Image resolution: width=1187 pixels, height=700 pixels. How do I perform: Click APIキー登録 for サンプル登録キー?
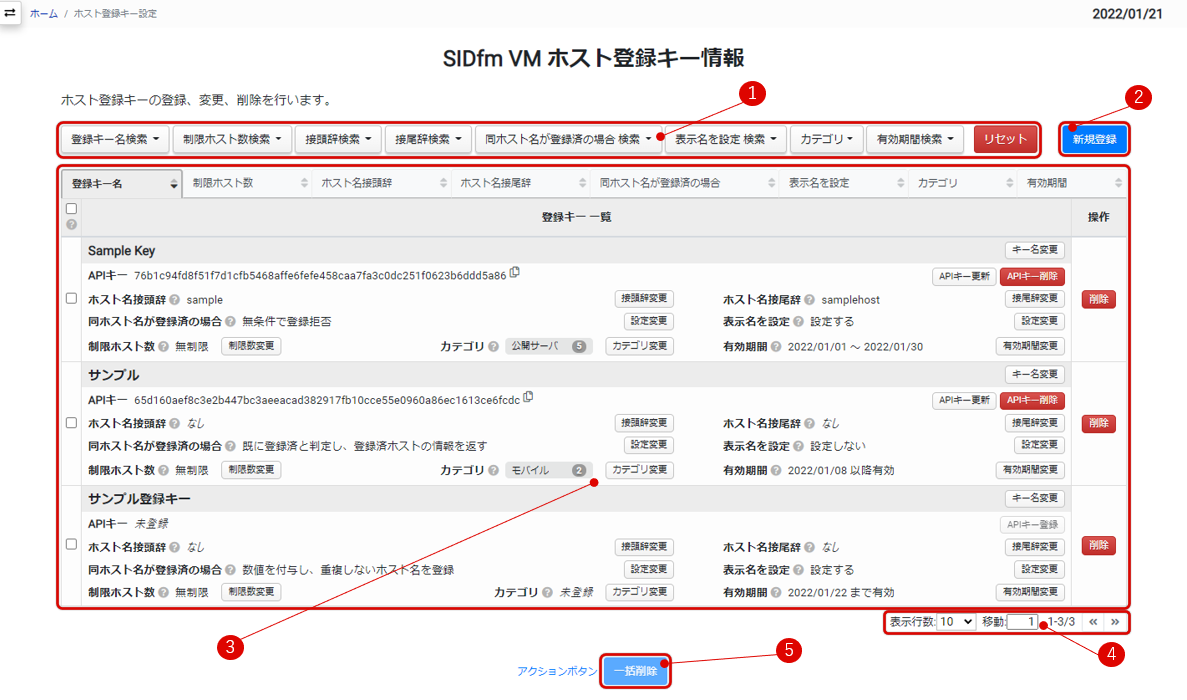tap(1032, 524)
